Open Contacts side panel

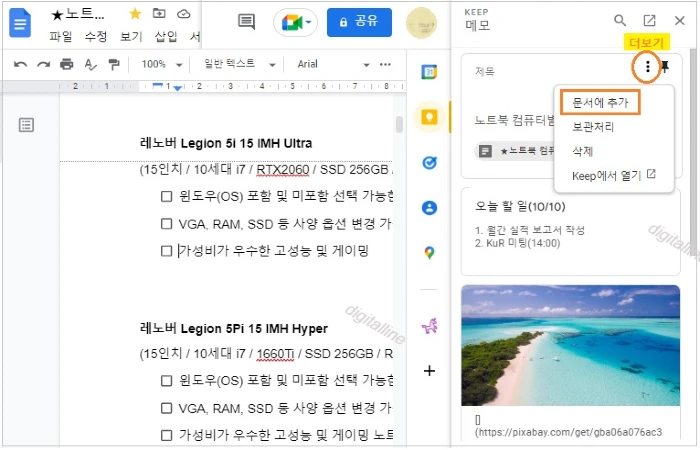(429, 208)
